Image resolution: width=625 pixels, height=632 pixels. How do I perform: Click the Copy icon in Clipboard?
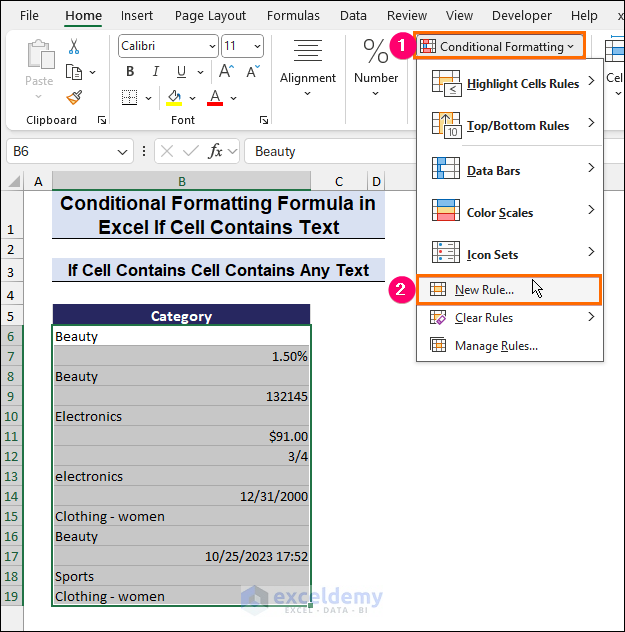pyautogui.click(x=74, y=72)
